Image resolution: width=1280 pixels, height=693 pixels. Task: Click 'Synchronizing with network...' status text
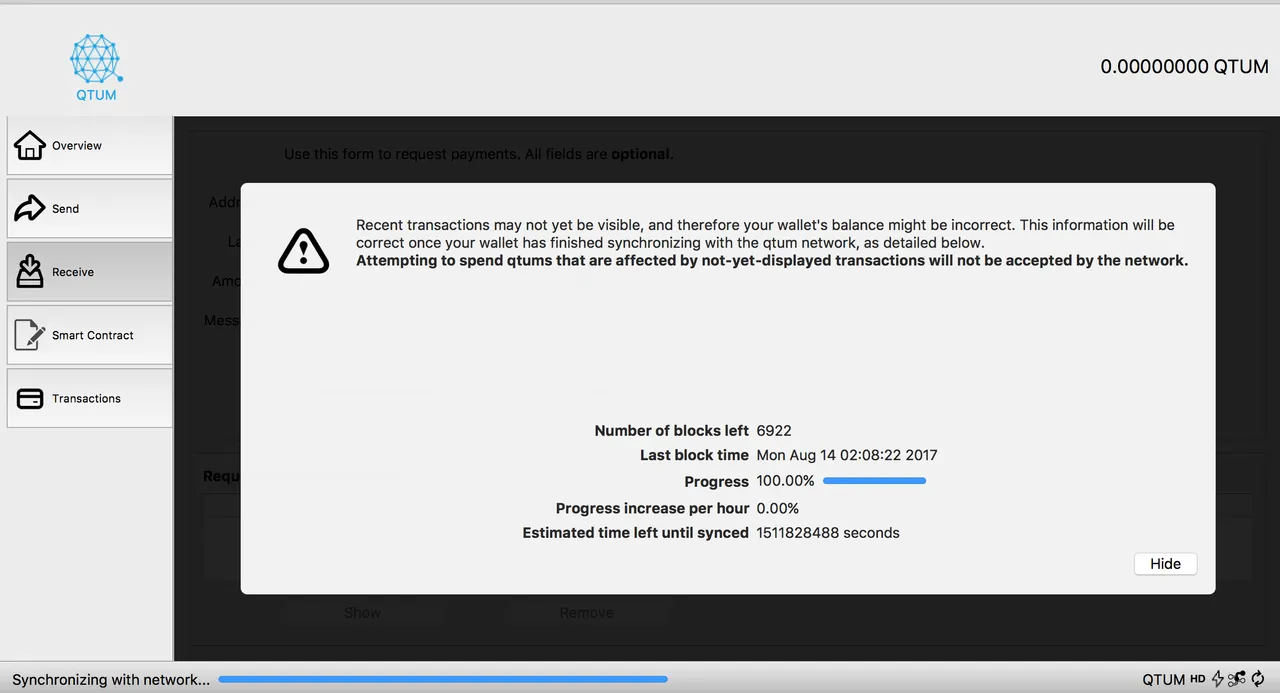tap(111, 679)
